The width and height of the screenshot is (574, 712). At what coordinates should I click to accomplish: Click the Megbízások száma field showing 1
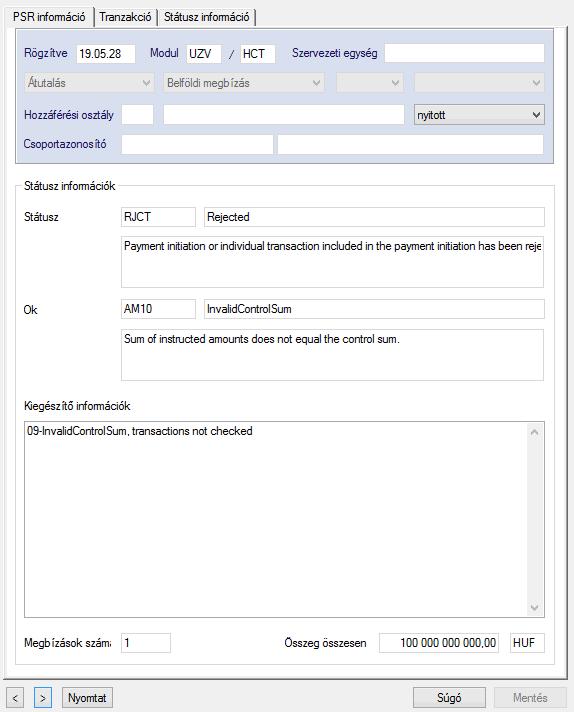point(146,643)
